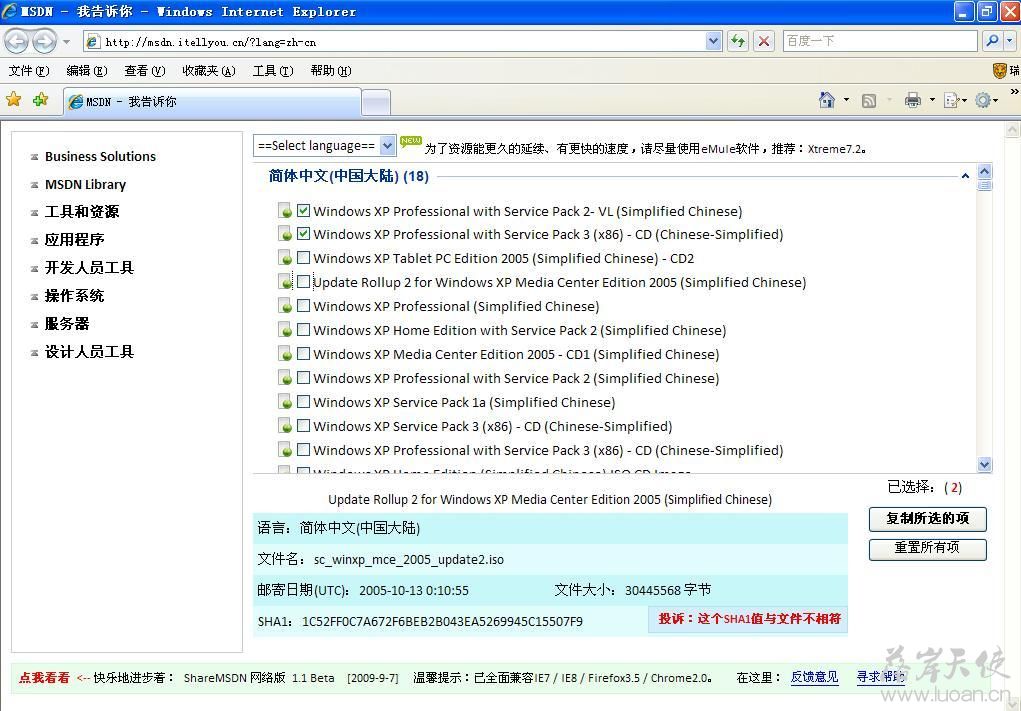
Task: Click download icon beside Update Rollup 2
Action: (285, 282)
